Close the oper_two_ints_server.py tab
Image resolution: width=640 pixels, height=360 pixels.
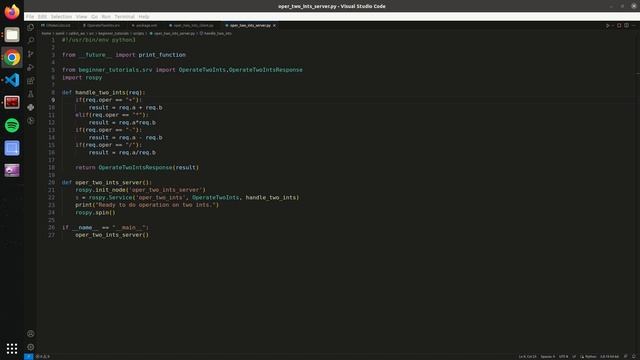274,25
